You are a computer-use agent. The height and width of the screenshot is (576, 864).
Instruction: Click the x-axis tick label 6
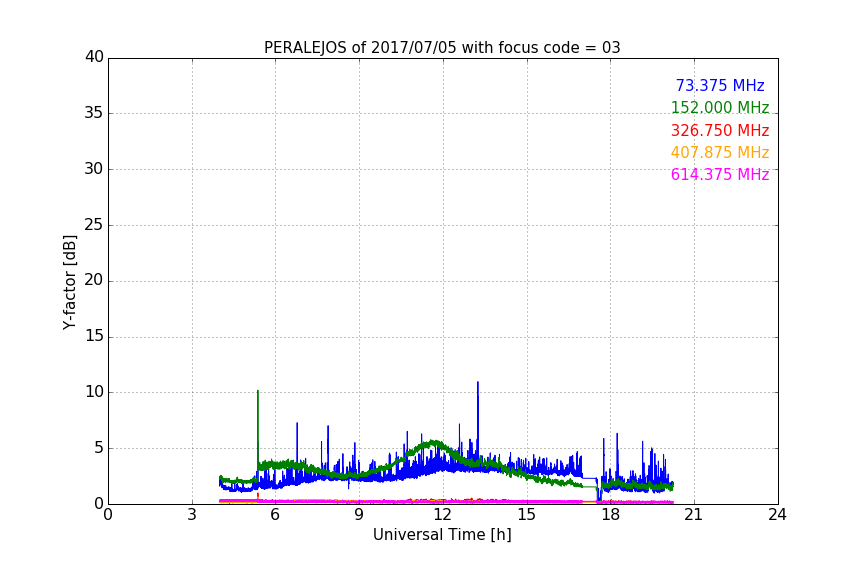pos(275,515)
